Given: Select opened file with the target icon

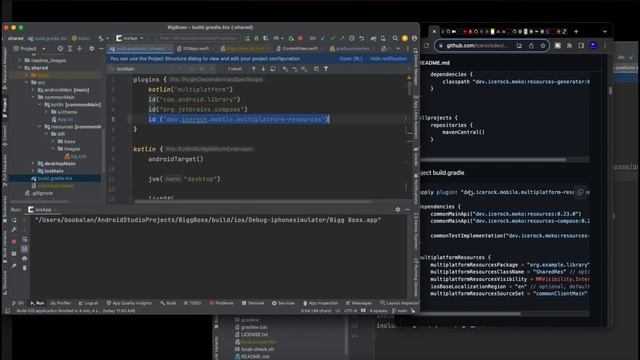Looking at the screenshot, I should click(x=60, y=49).
